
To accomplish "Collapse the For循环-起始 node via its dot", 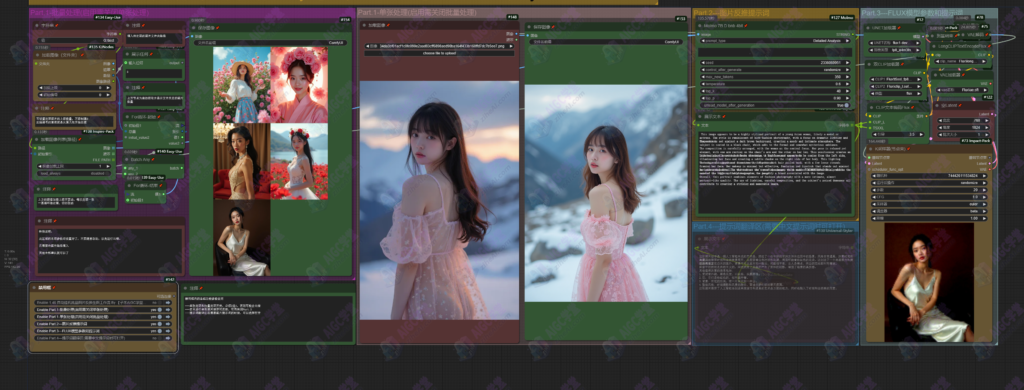I will [x=127, y=117].
